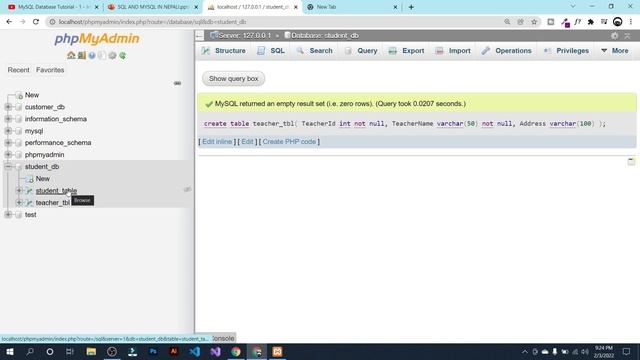Collapse the student_db database node
Viewport: 640px width, 360px height.
(x=8, y=167)
